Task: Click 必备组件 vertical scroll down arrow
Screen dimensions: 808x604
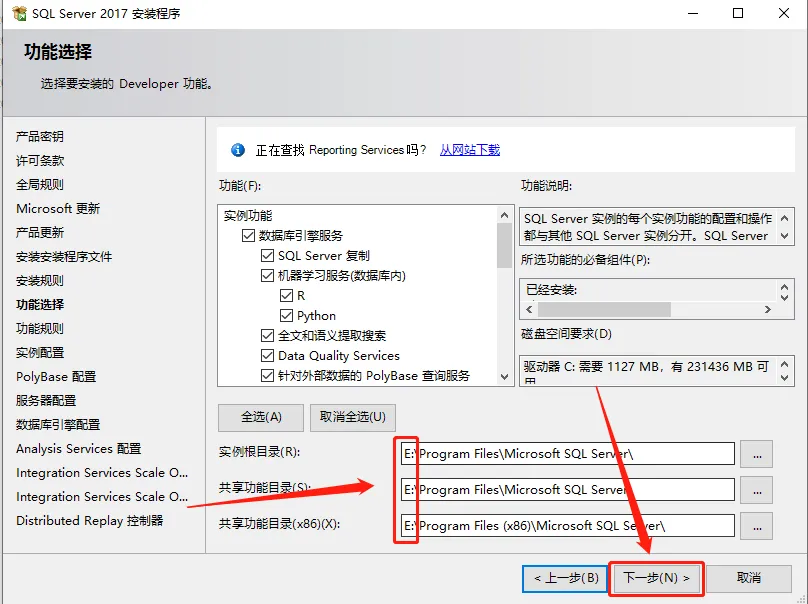Action: [x=784, y=297]
